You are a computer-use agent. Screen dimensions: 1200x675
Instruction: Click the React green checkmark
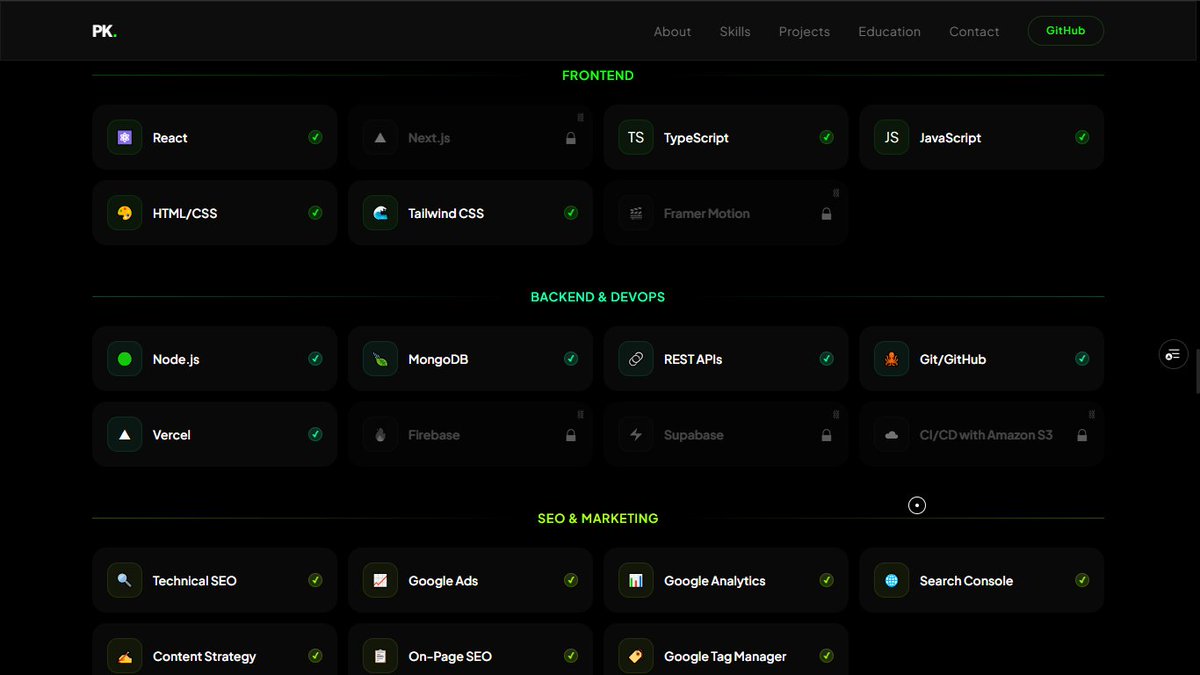[x=315, y=137]
